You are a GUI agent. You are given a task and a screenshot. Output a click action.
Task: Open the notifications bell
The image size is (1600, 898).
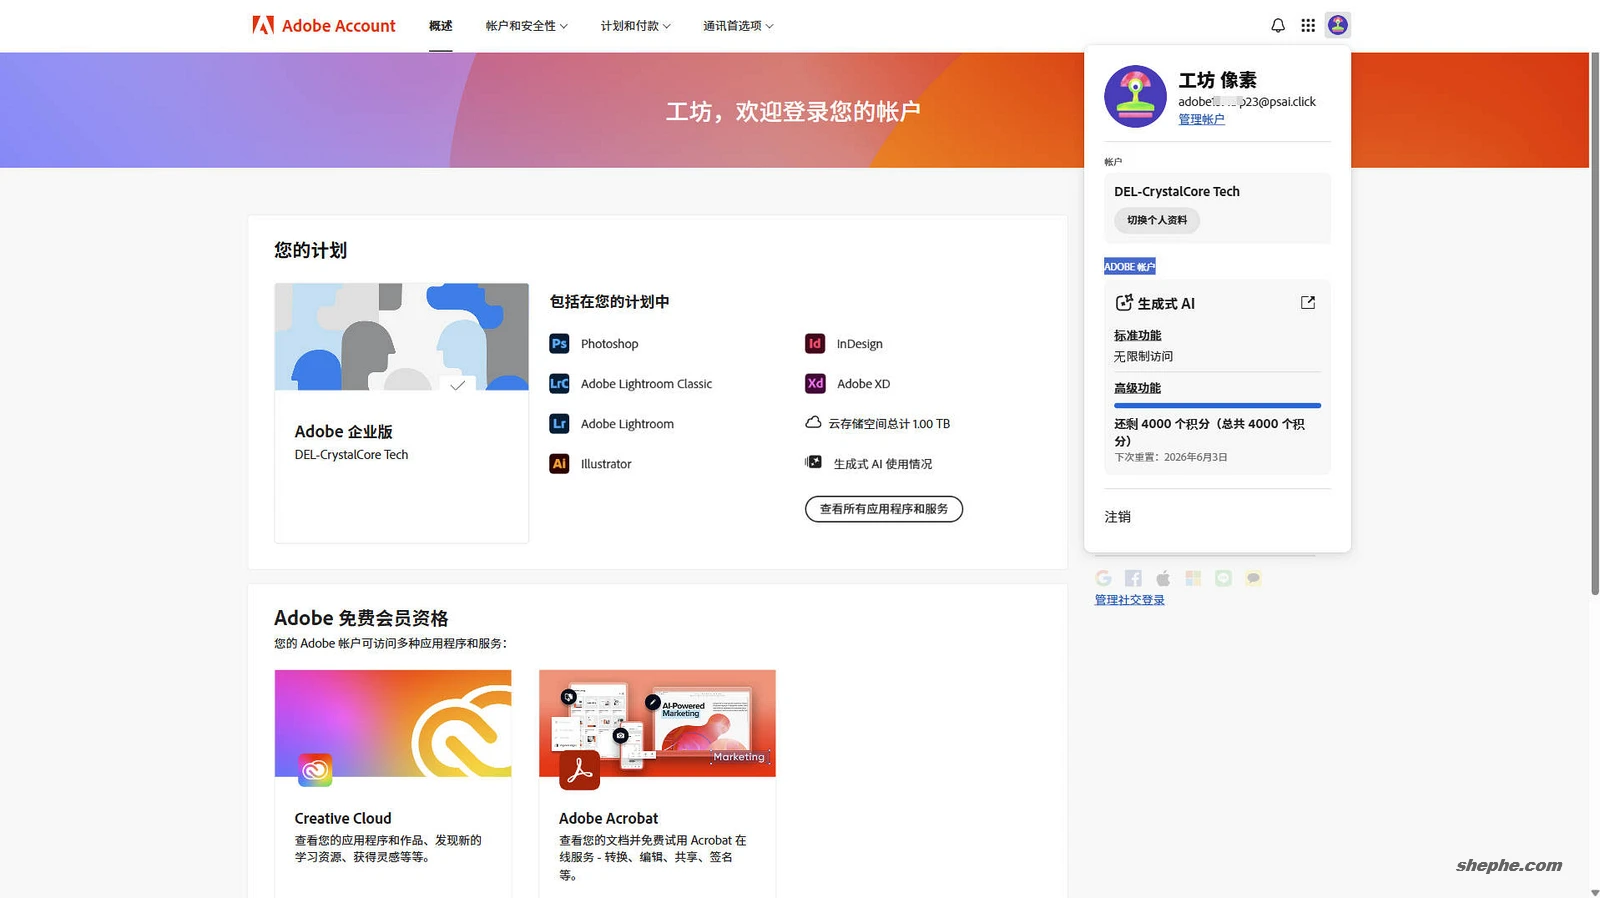[1278, 25]
